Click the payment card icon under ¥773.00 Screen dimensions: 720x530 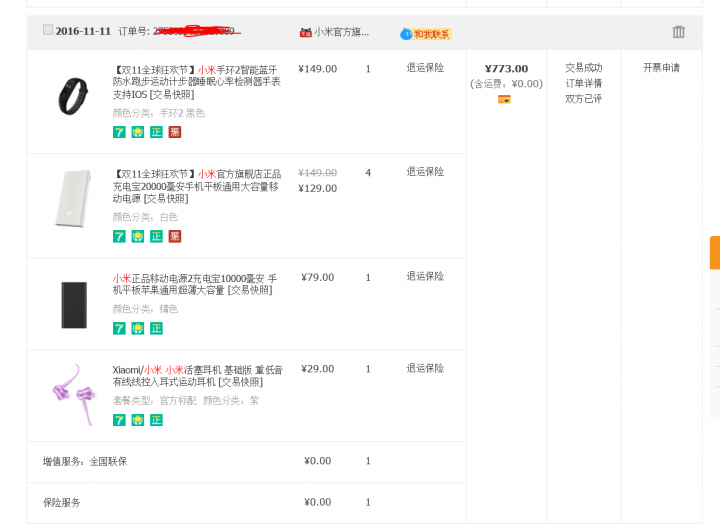504,99
